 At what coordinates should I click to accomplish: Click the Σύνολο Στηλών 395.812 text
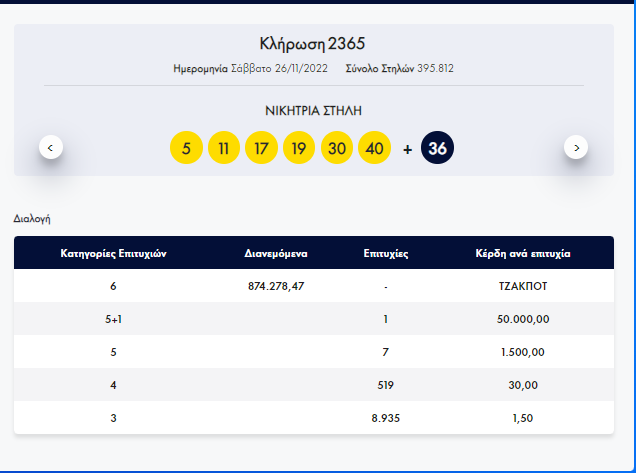point(400,68)
